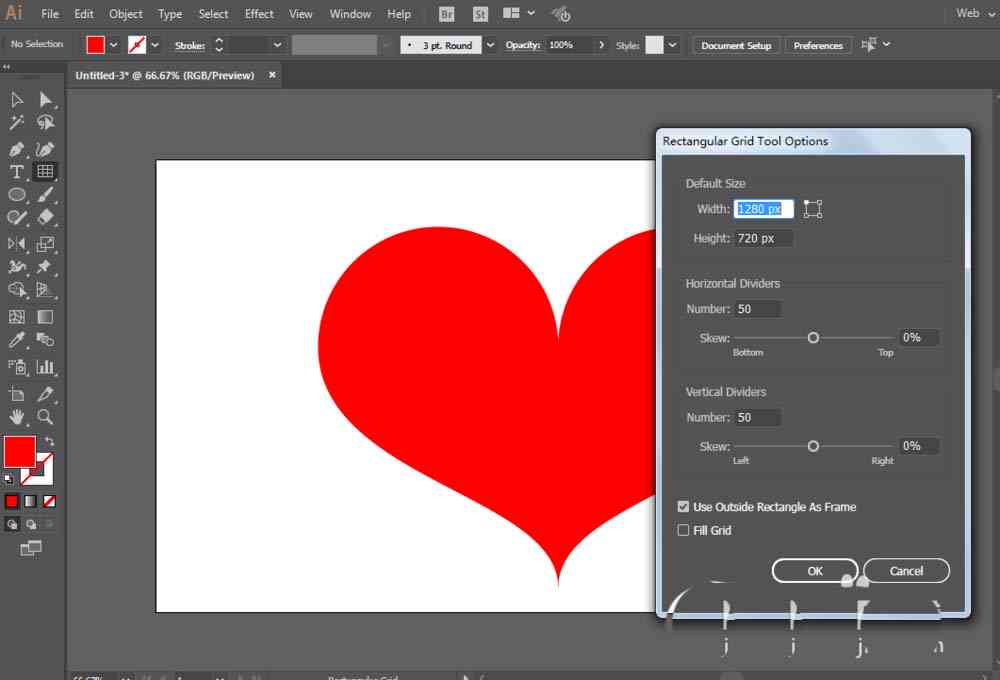Enable the Fill Grid checkbox

pos(683,530)
